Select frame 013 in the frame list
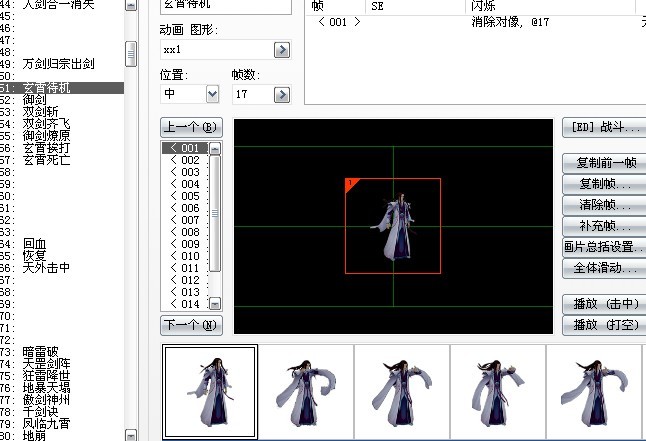 point(185,292)
